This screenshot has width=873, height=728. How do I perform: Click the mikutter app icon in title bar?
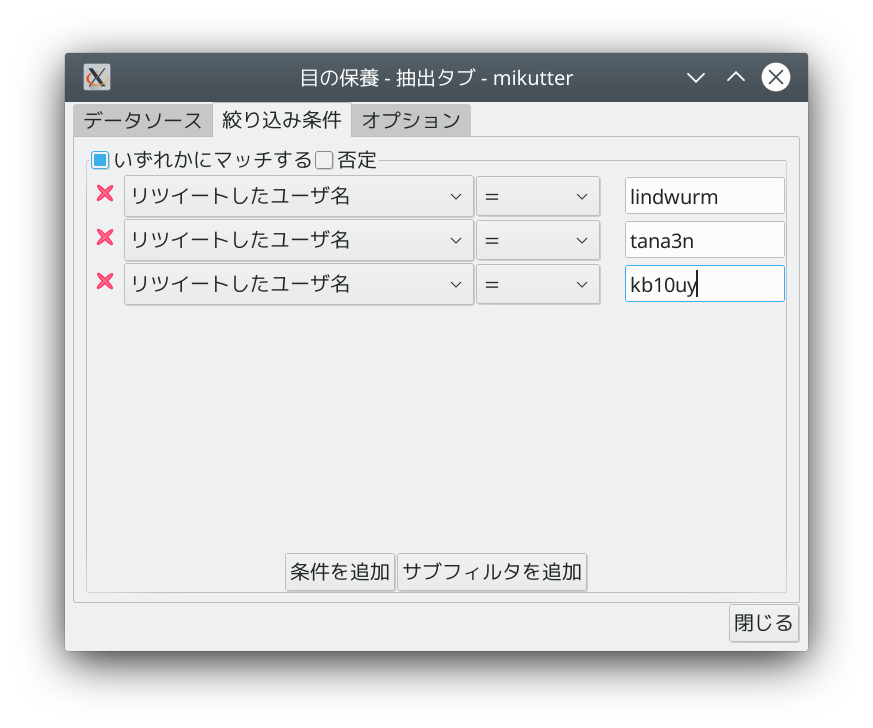click(97, 77)
